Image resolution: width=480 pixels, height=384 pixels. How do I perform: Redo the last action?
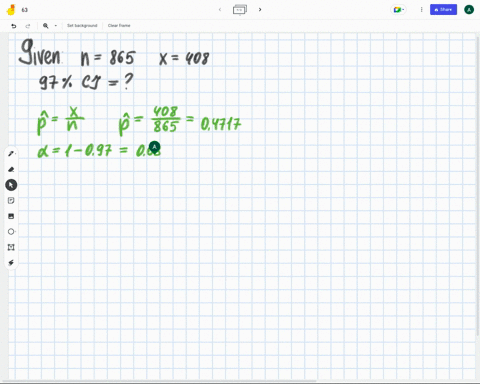tap(28, 26)
